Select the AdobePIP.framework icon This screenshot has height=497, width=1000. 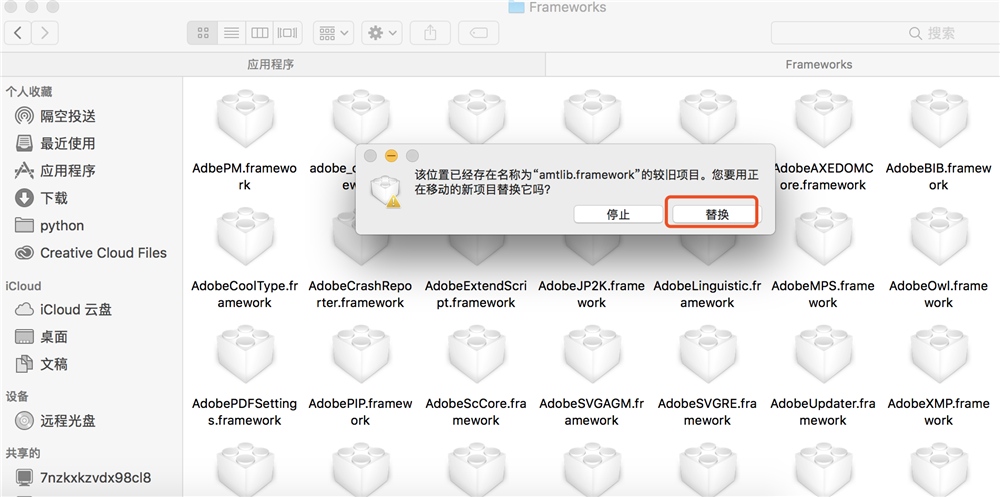[x=360, y=355]
